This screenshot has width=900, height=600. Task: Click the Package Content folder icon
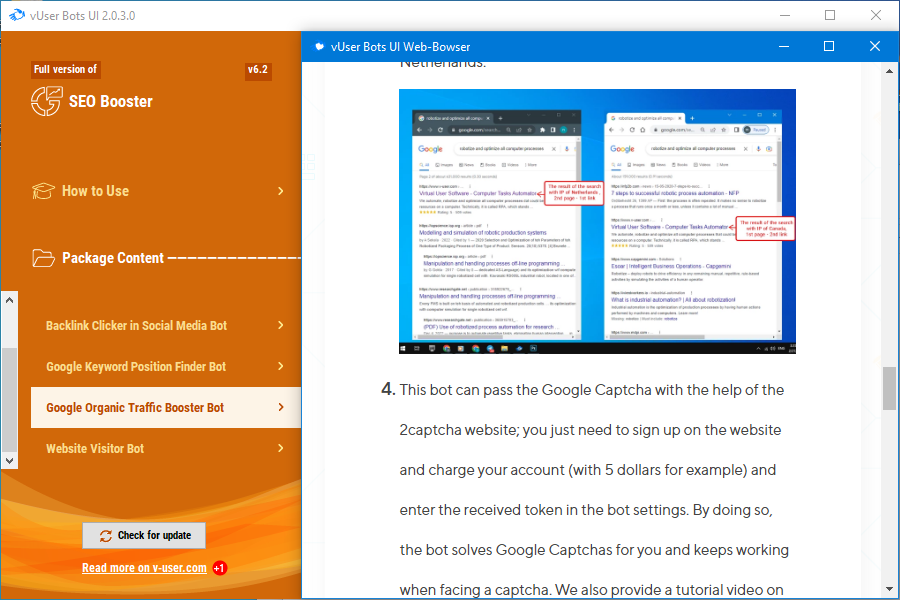44,258
